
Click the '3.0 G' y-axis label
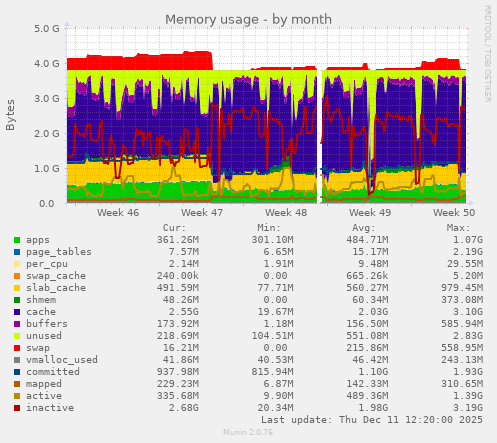[x=47, y=98]
